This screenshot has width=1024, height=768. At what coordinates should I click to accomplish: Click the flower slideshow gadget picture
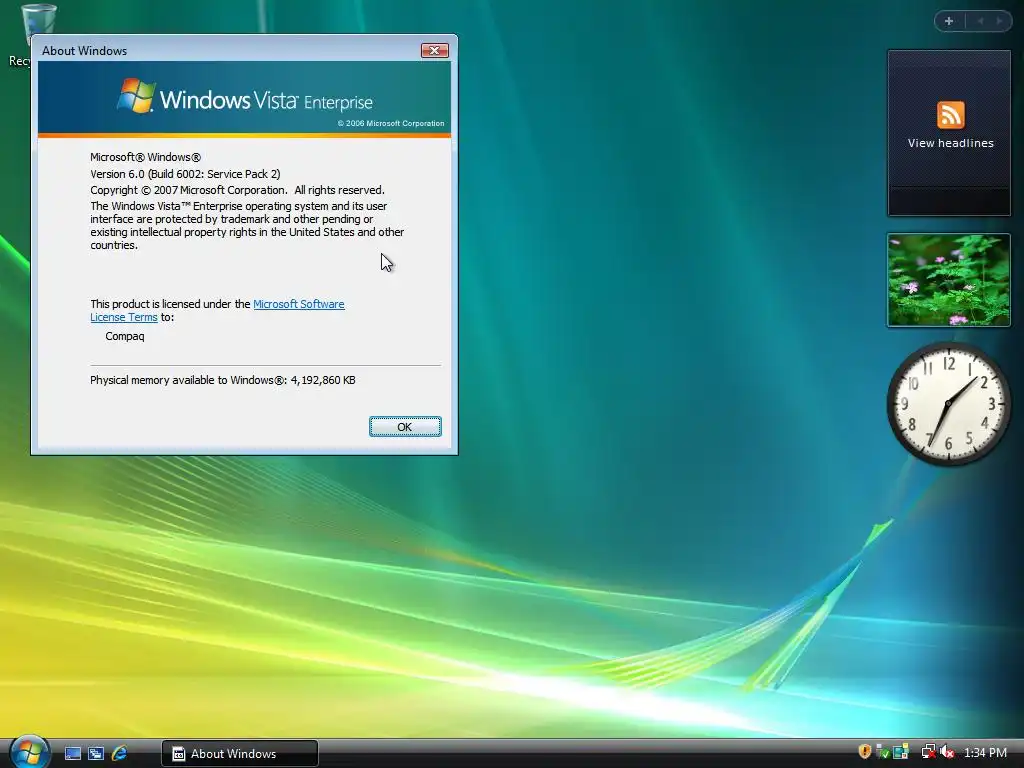pos(949,280)
